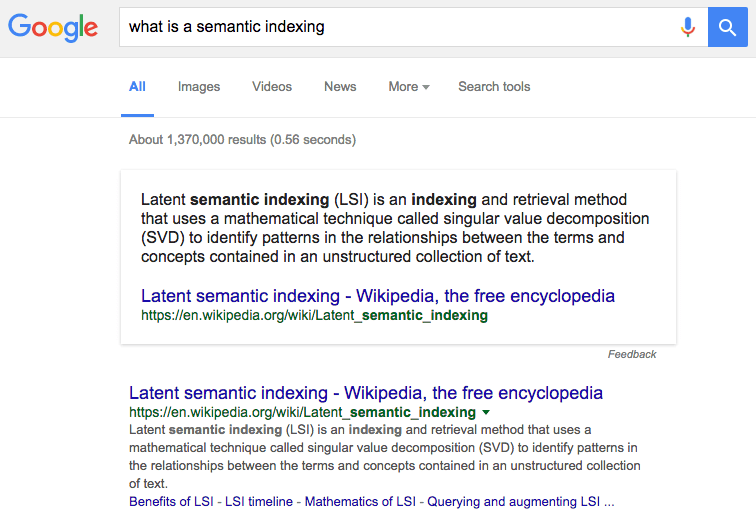Click in the search query box
Image resolution: width=756 pixels, height=526 pixels.
point(398,27)
